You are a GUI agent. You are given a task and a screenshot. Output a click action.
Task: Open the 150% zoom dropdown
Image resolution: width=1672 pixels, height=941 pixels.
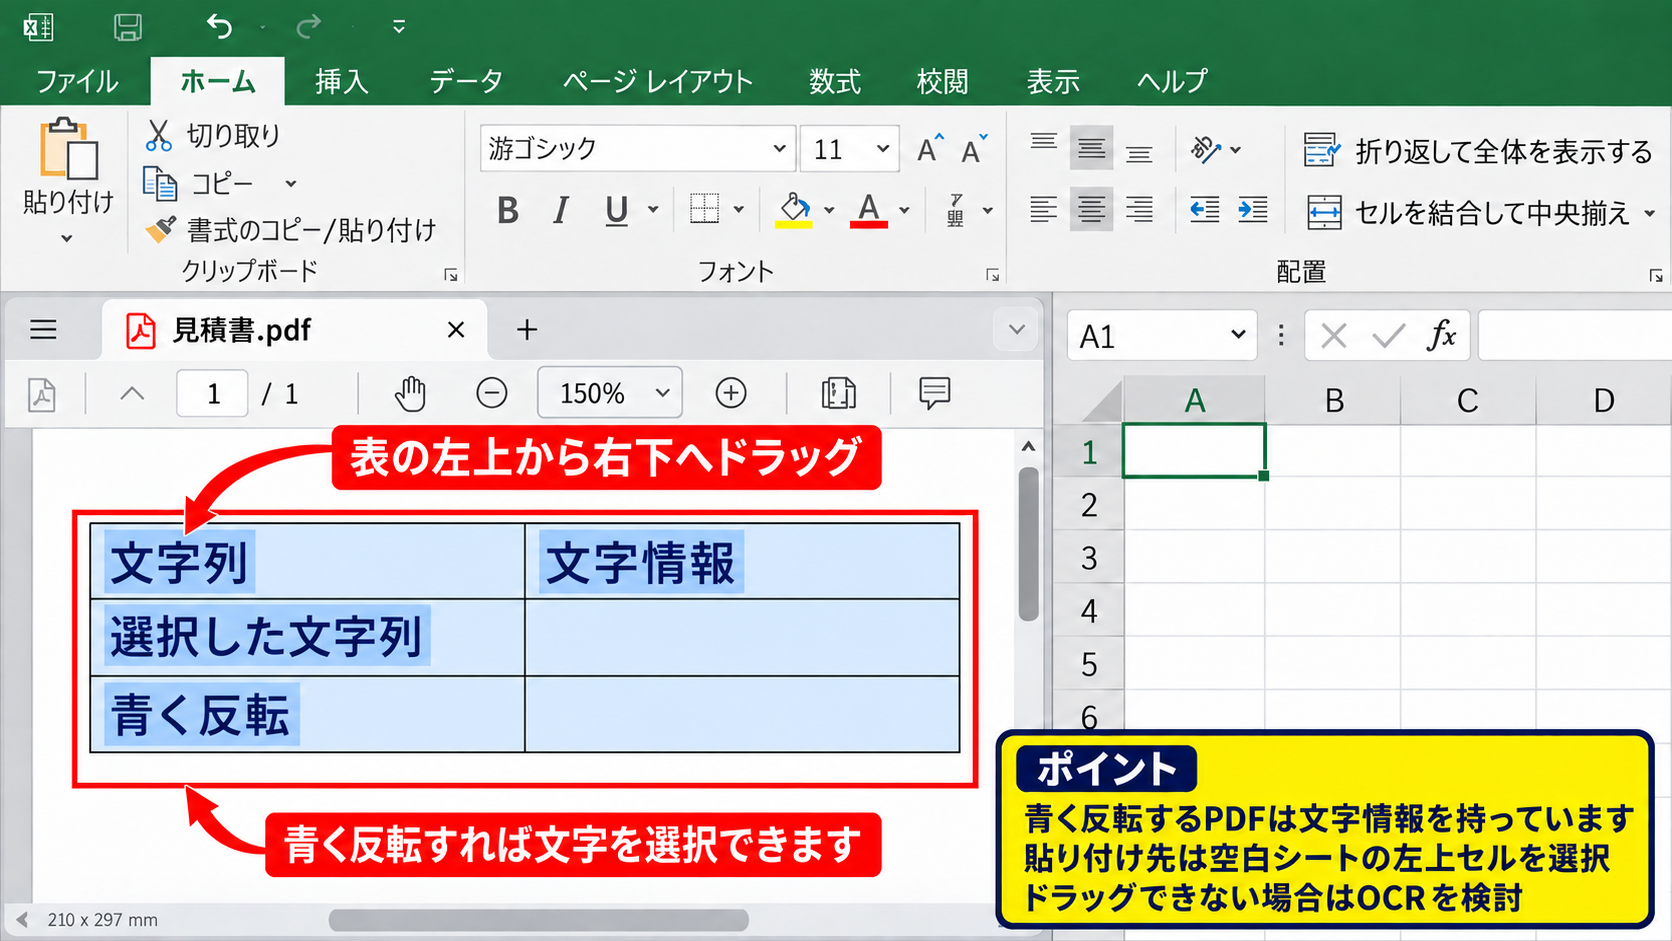point(662,393)
